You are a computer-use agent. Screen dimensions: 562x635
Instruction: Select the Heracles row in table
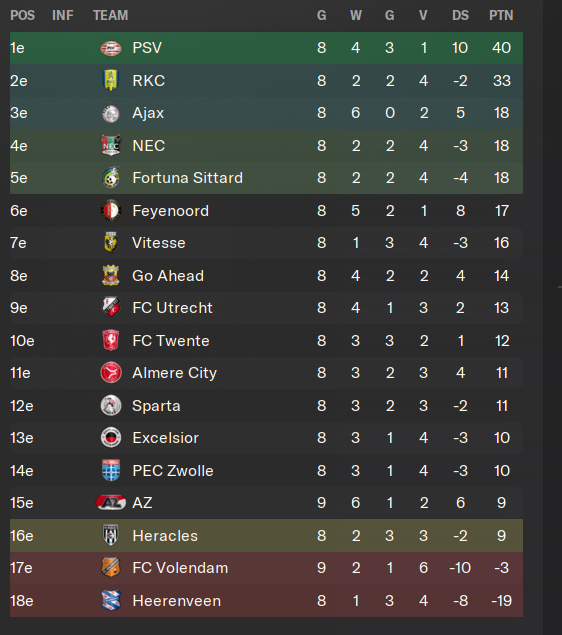(266, 535)
